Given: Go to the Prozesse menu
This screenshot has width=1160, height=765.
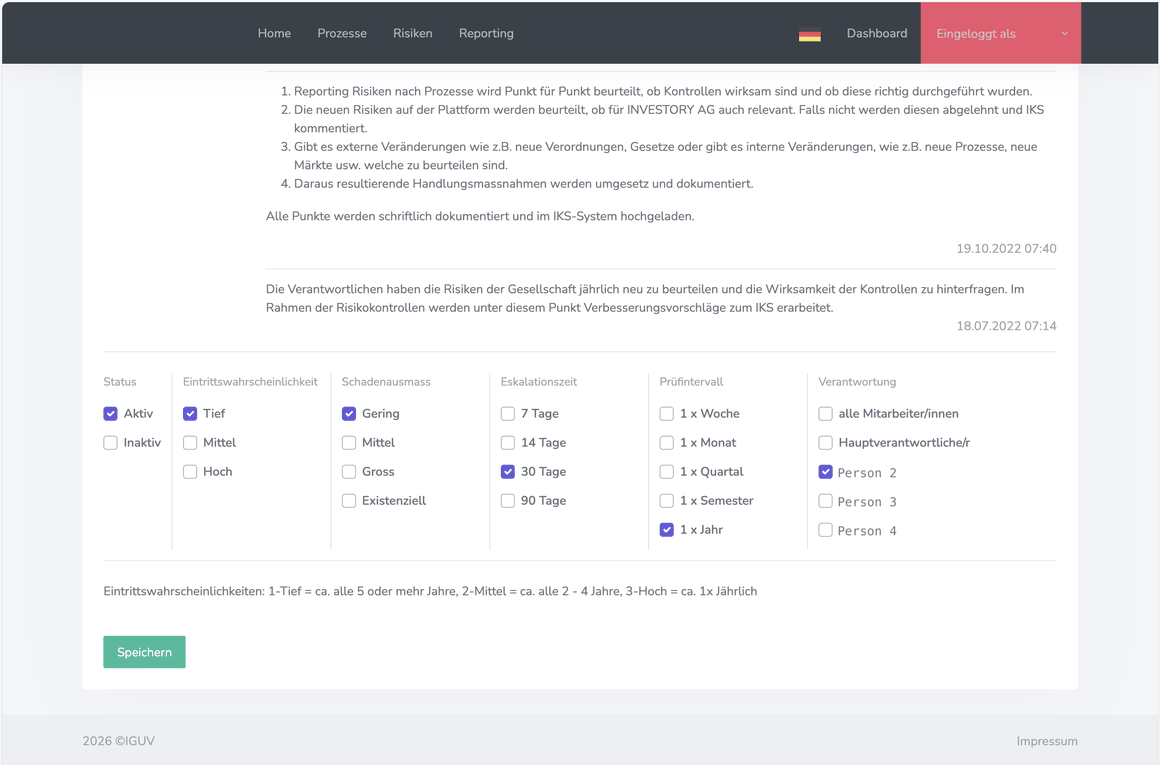Looking at the screenshot, I should tap(342, 33).
